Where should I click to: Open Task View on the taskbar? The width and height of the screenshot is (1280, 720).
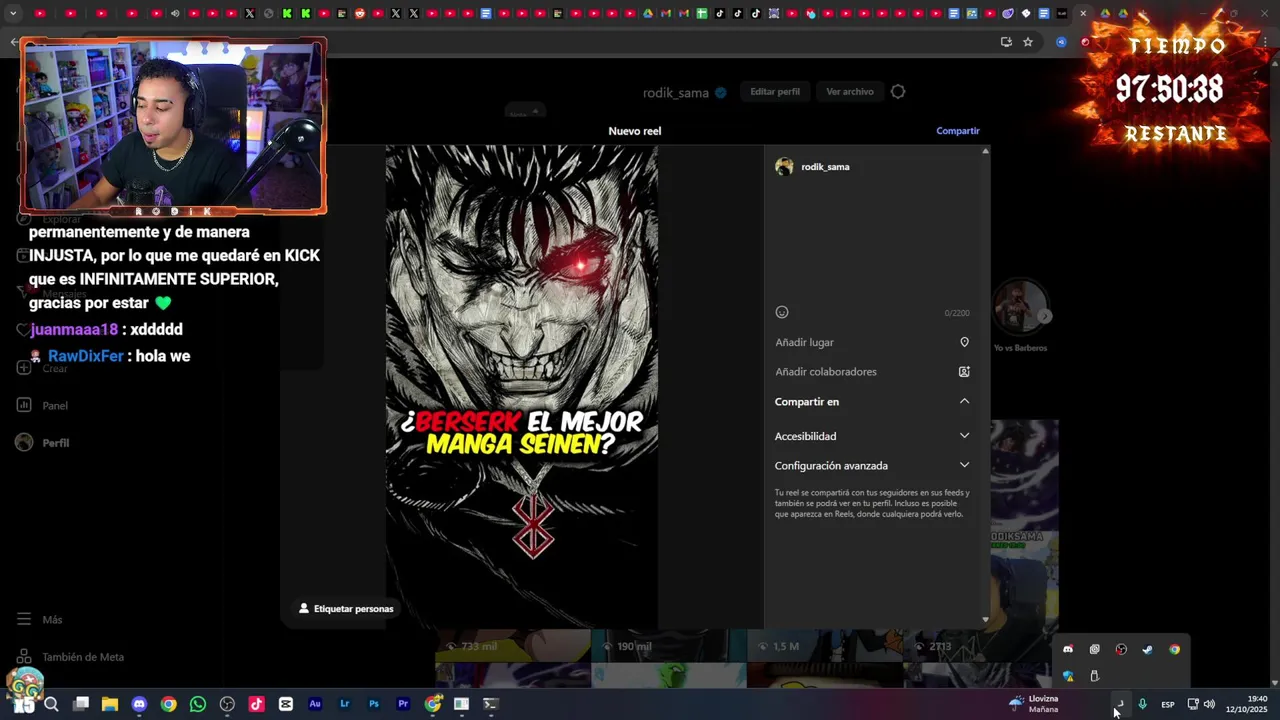coord(81,704)
